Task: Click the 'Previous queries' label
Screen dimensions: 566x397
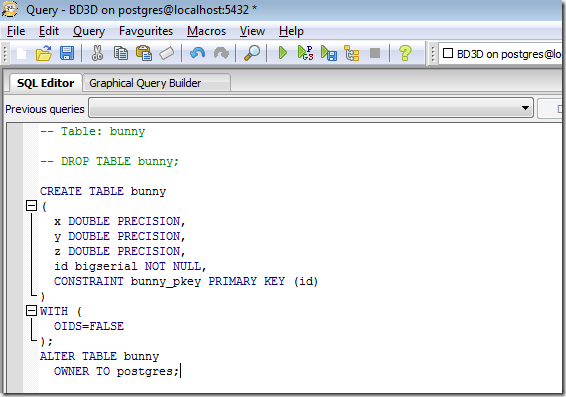Action: 45,109
